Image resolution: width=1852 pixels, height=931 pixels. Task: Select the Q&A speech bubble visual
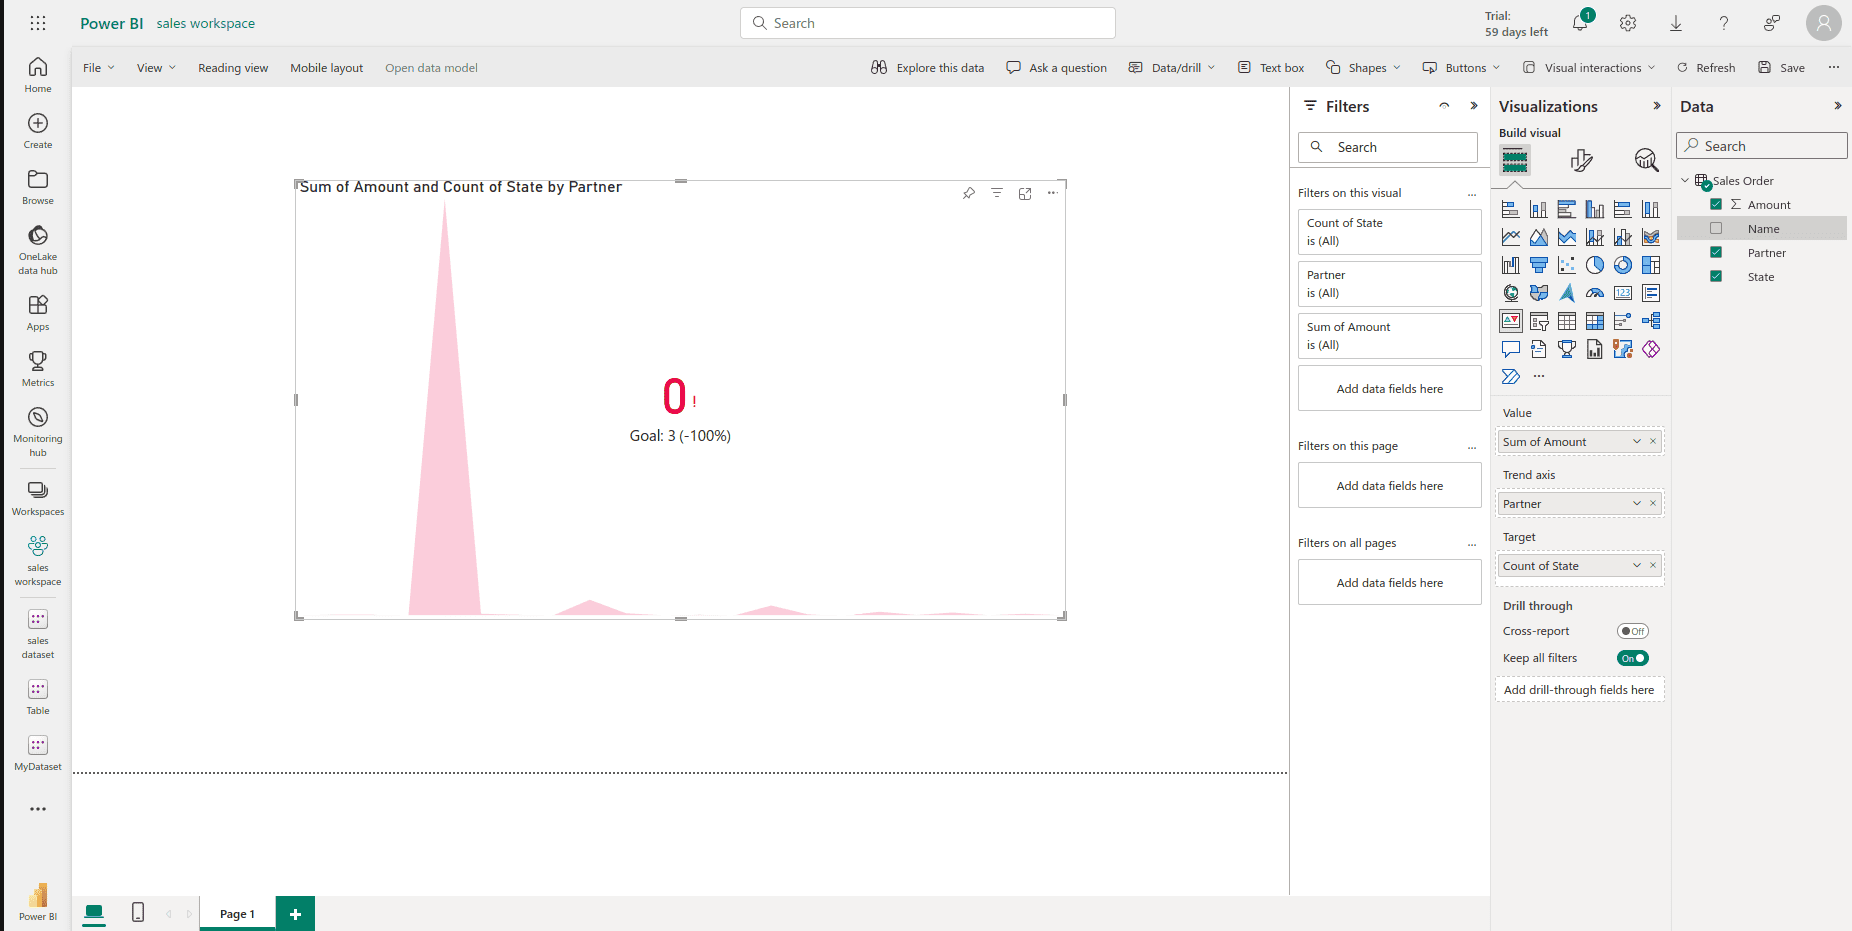tap(1511, 349)
